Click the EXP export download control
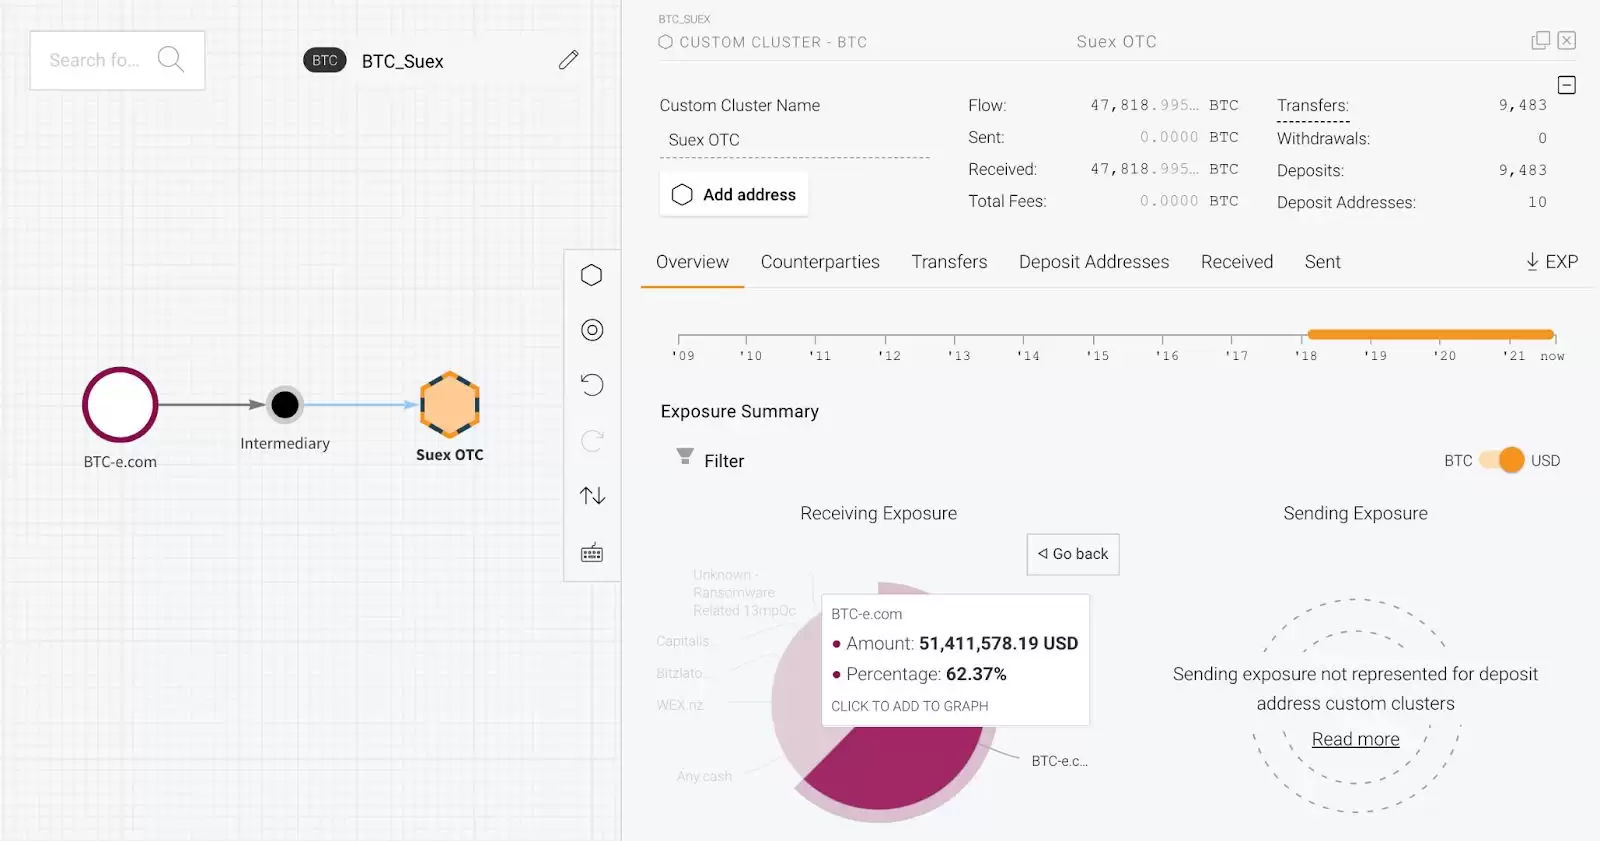The width and height of the screenshot is (1600, 841). (1551, 262)
